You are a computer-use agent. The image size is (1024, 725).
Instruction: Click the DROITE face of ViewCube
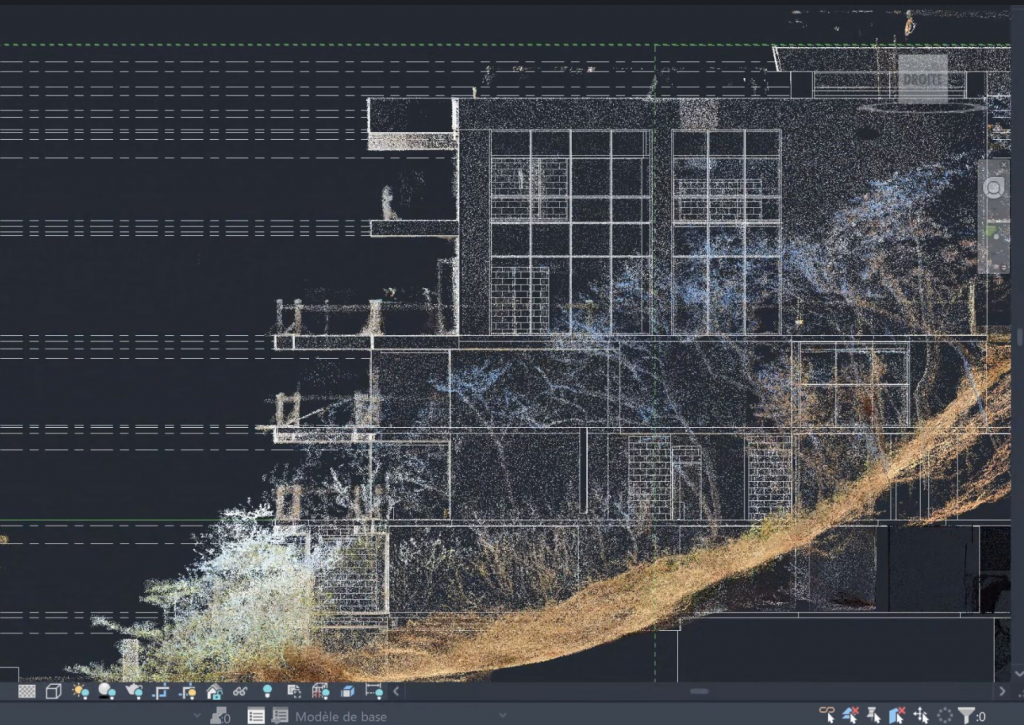click(922, 79)
